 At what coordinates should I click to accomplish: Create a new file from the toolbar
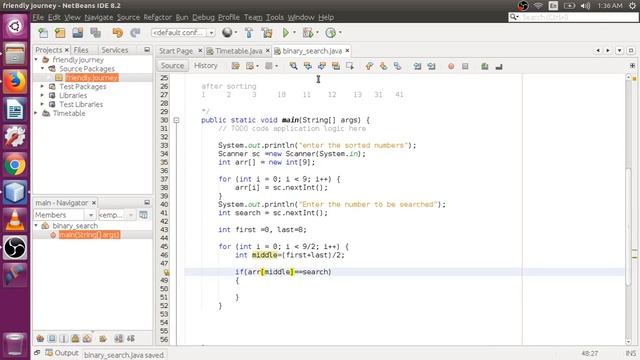pyautogui.click(x=43, y=33)
